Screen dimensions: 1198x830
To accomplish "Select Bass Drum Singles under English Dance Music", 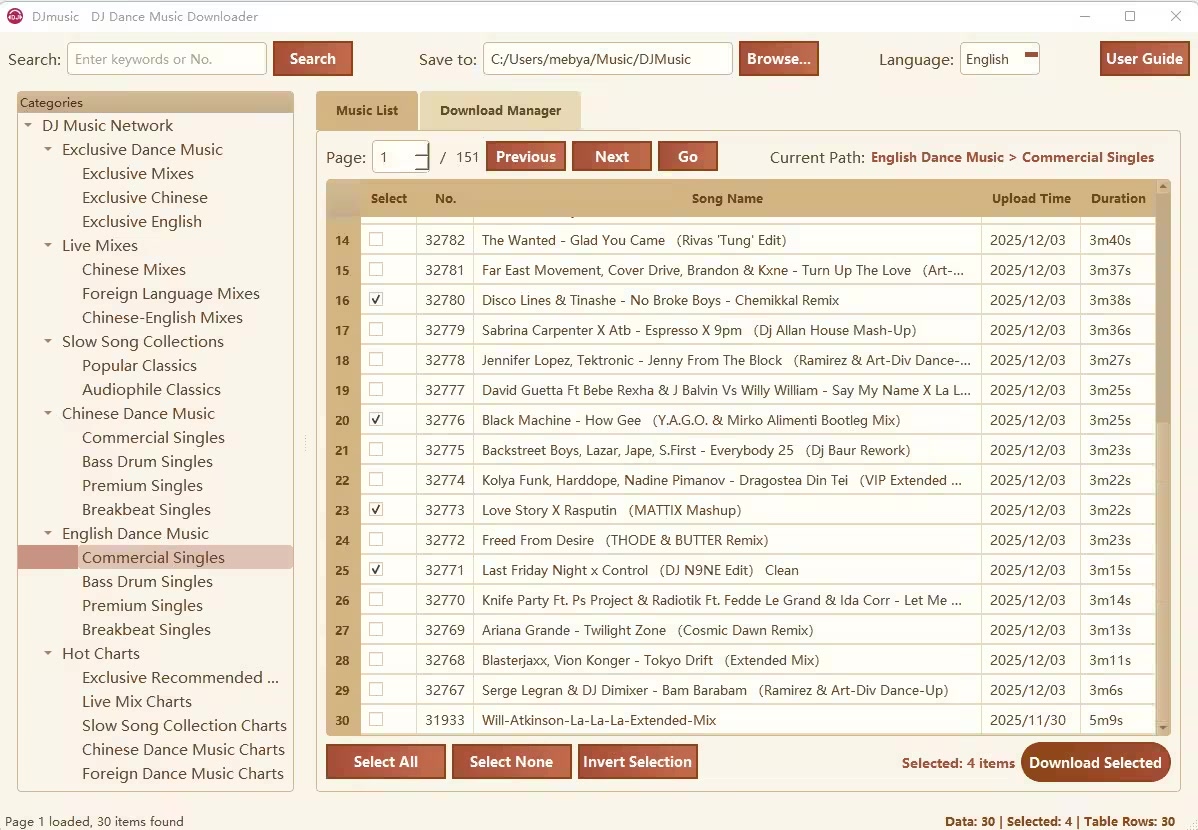I will coord(147,582).
